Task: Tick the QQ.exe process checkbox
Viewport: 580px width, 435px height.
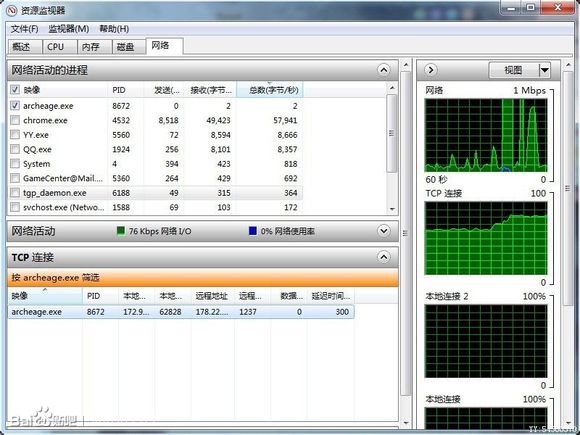Action: pyautogui.click(x=15, y=149)
